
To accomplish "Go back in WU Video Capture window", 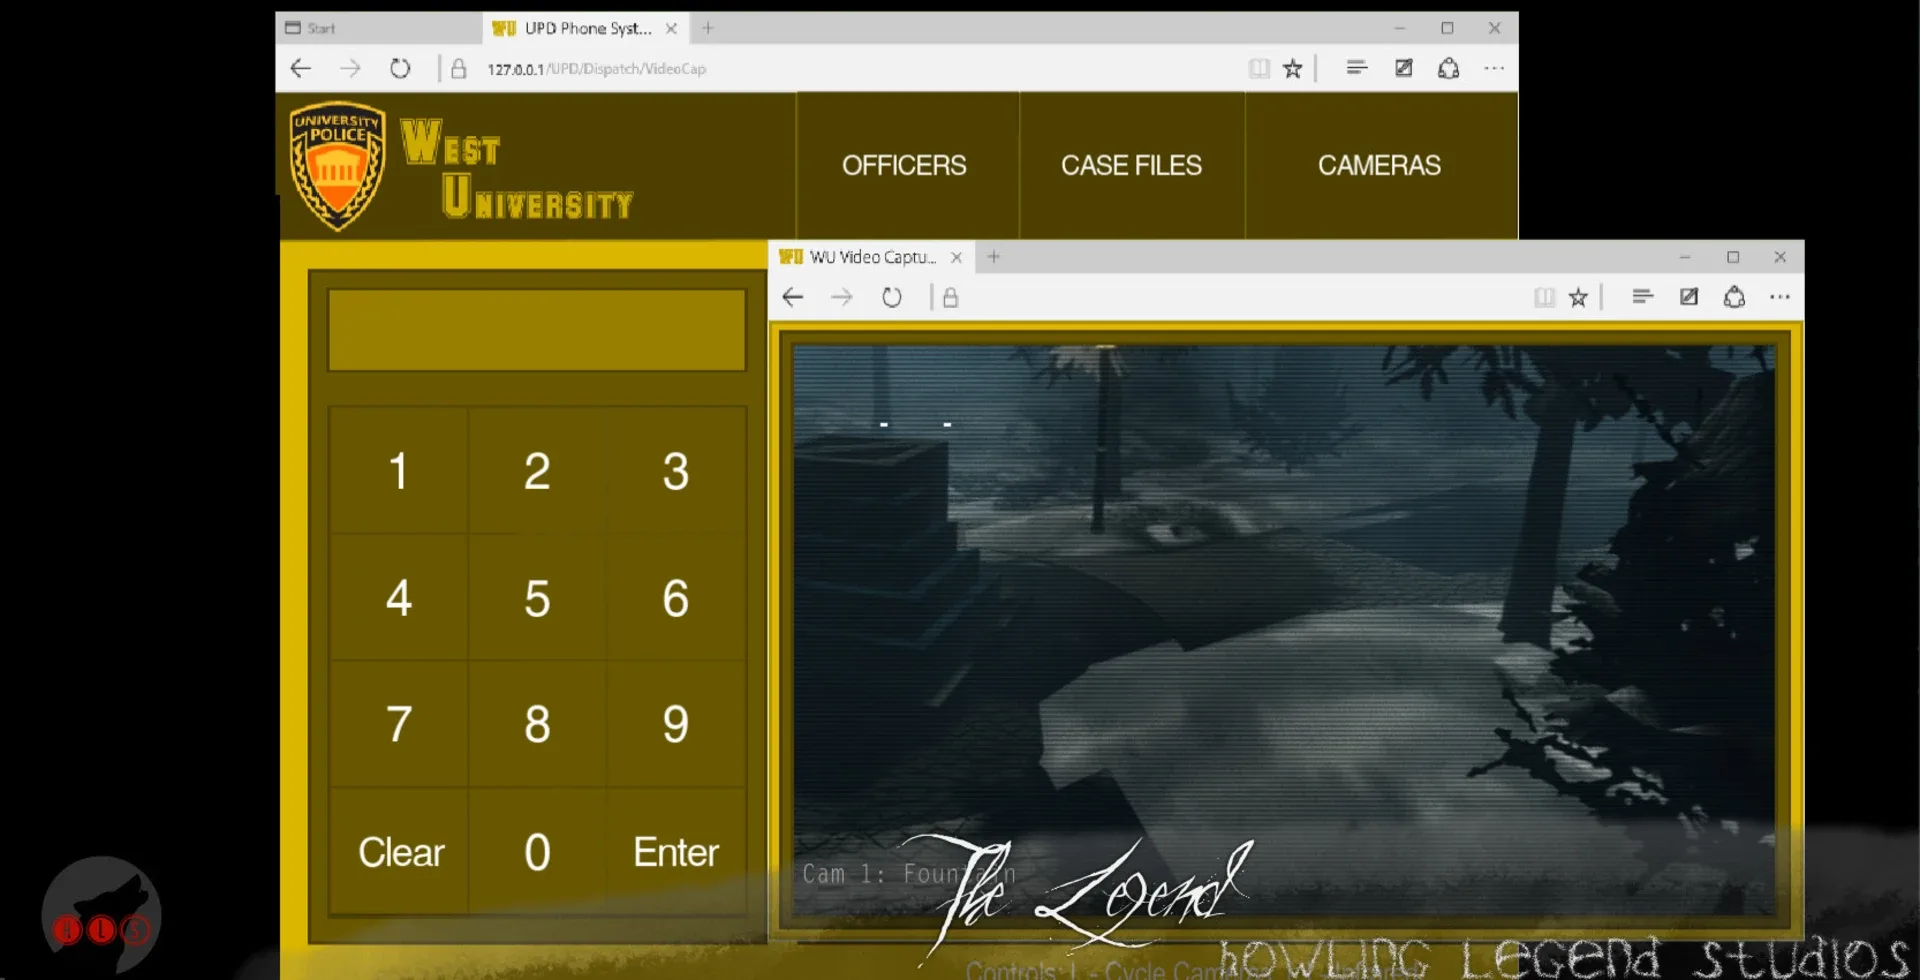I will (793, 297).
